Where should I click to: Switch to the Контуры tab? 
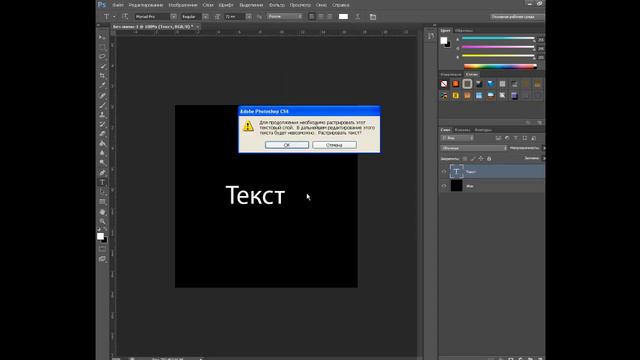[x=483, y=130]
